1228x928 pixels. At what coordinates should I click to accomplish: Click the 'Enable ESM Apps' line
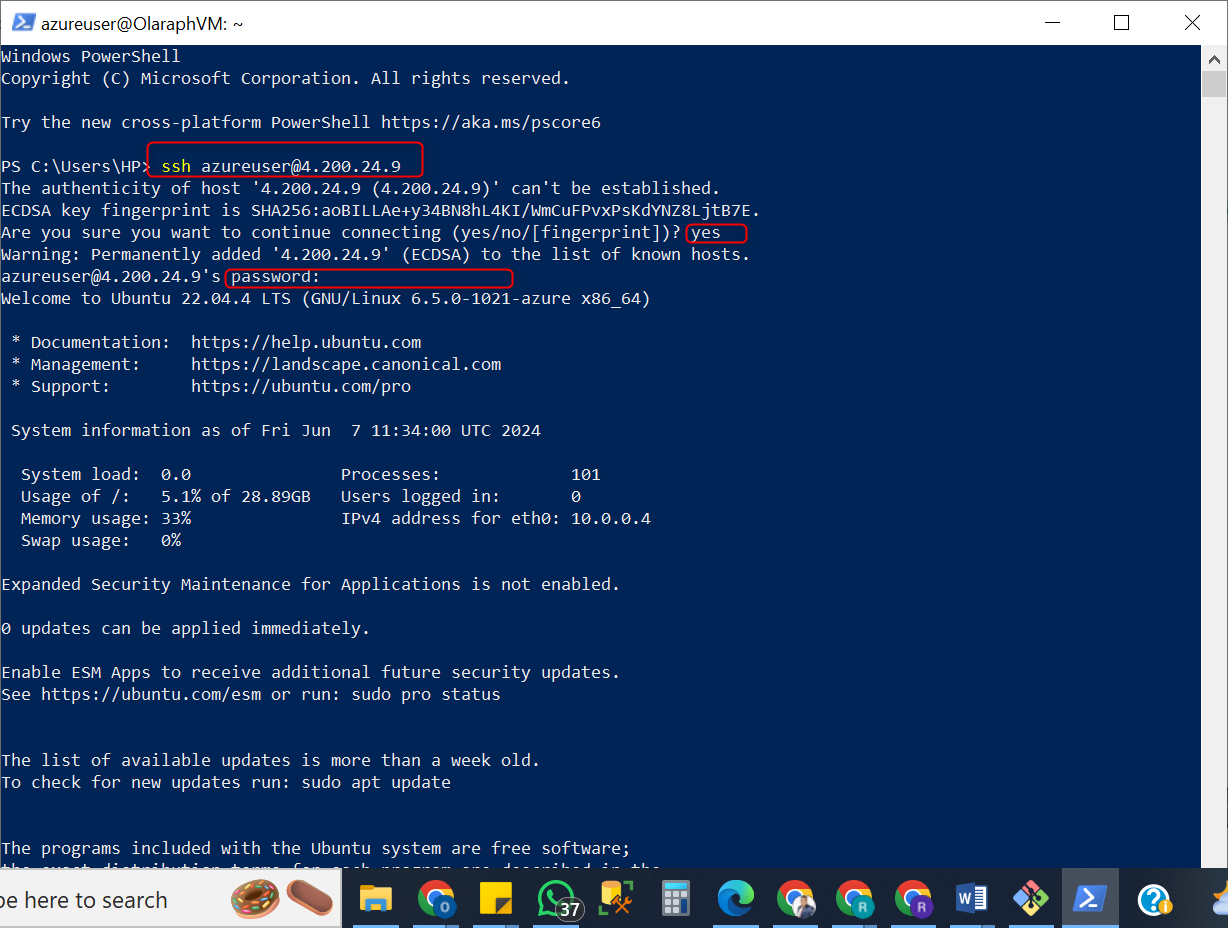pyautogui.click(x=311, y=672)
